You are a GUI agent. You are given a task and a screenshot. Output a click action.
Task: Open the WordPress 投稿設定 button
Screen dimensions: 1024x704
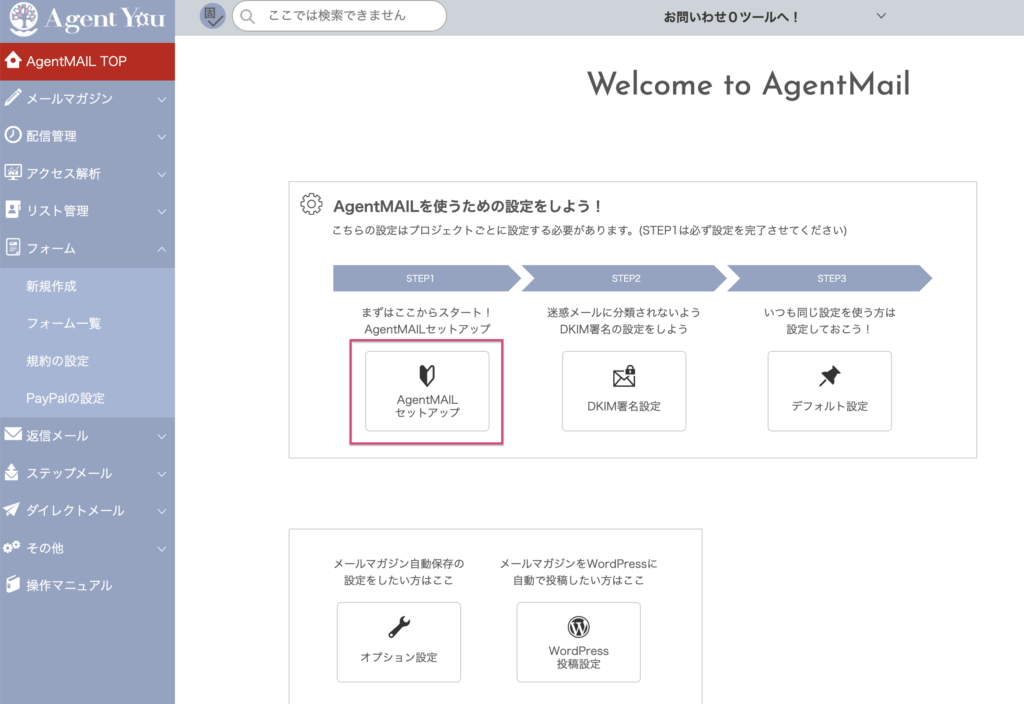point(579,642)
